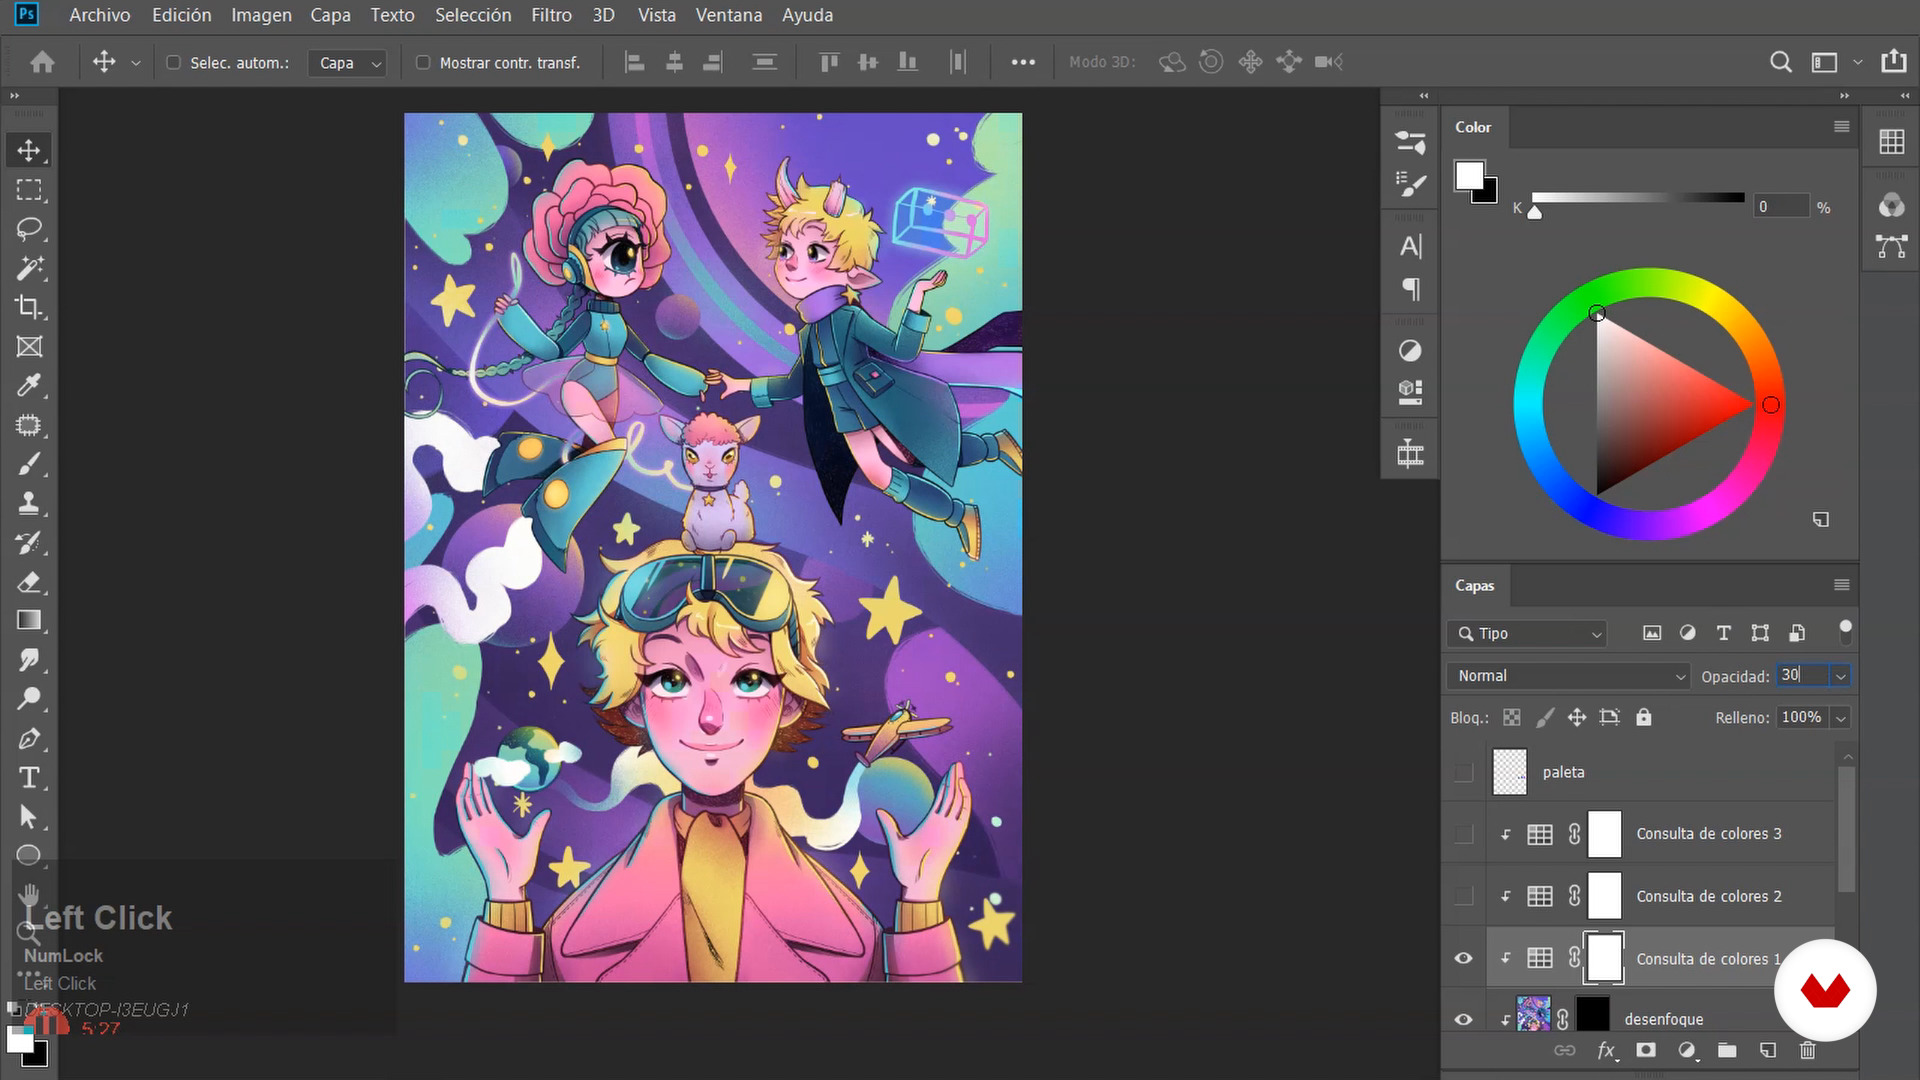This screenshot has height=1080, width=1920.
Task: Show Consulta de colores 2 layer
Action: click(x=1464, y=896)
